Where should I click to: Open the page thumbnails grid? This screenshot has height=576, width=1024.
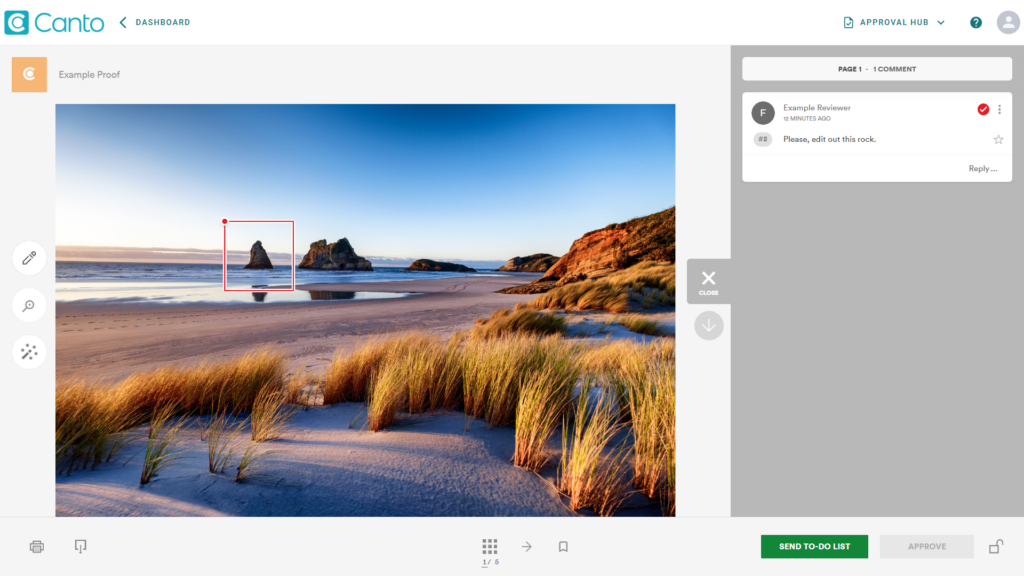489,546
